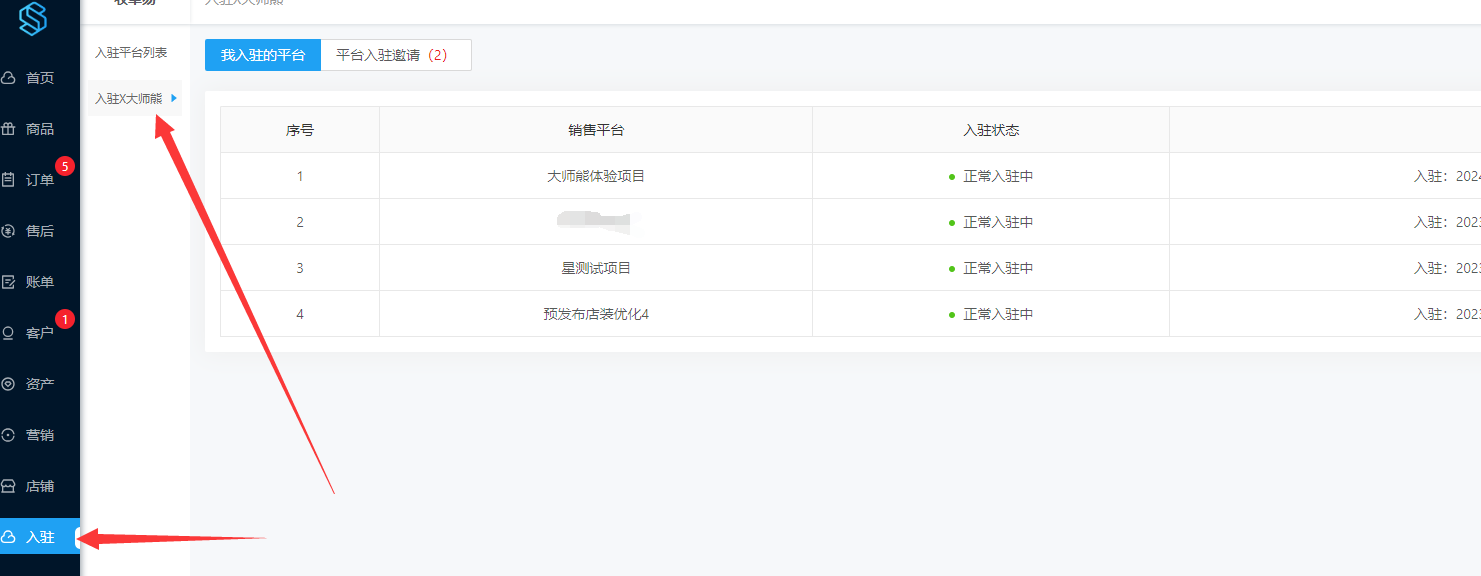Click the 首页 home icon in sidebar

pyautogui.click(x=8, y=78)
